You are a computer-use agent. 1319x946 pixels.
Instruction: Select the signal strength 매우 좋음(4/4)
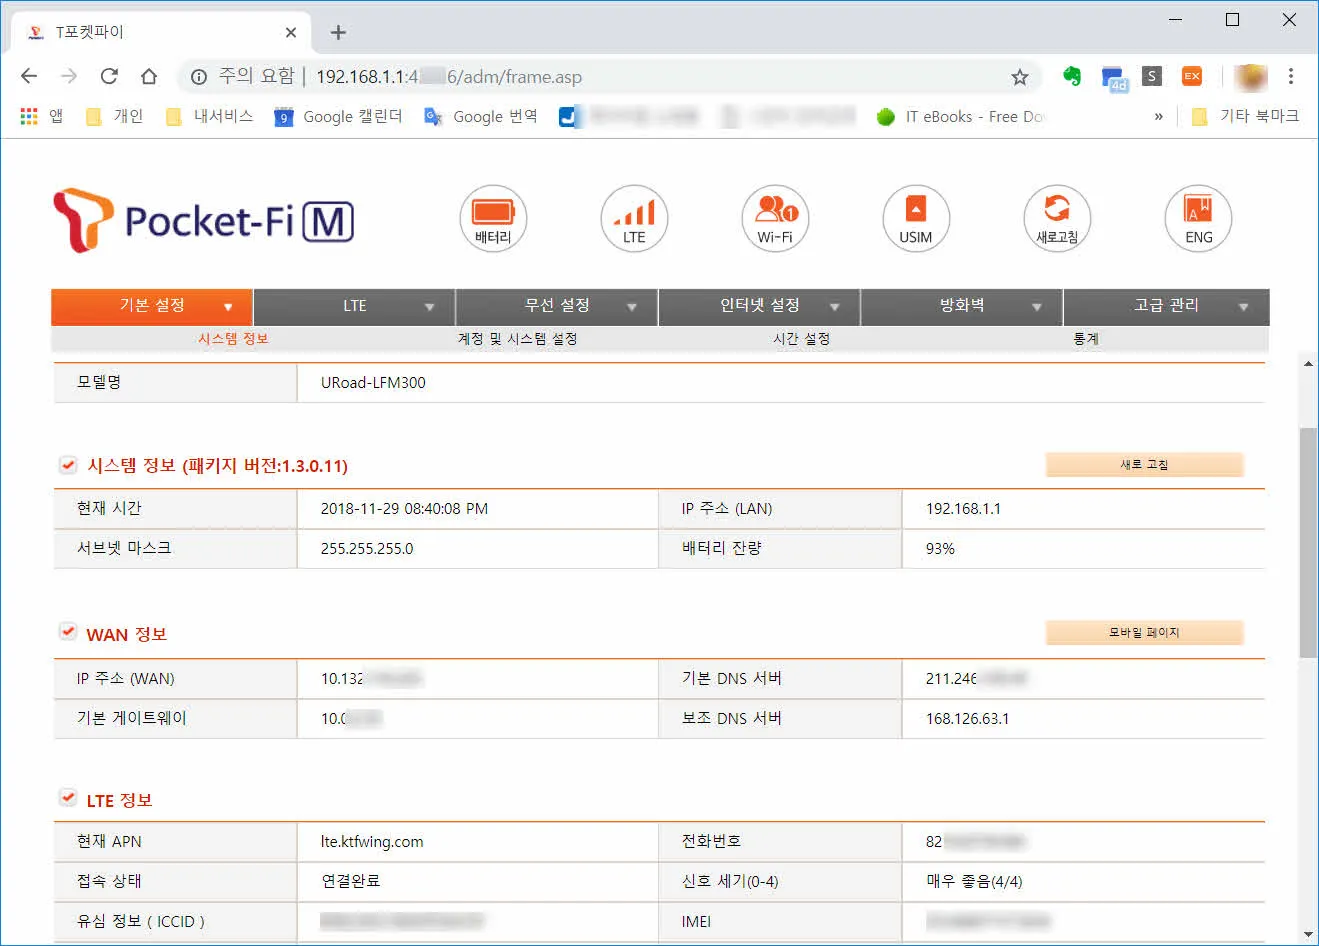click(x=974, y=882)
